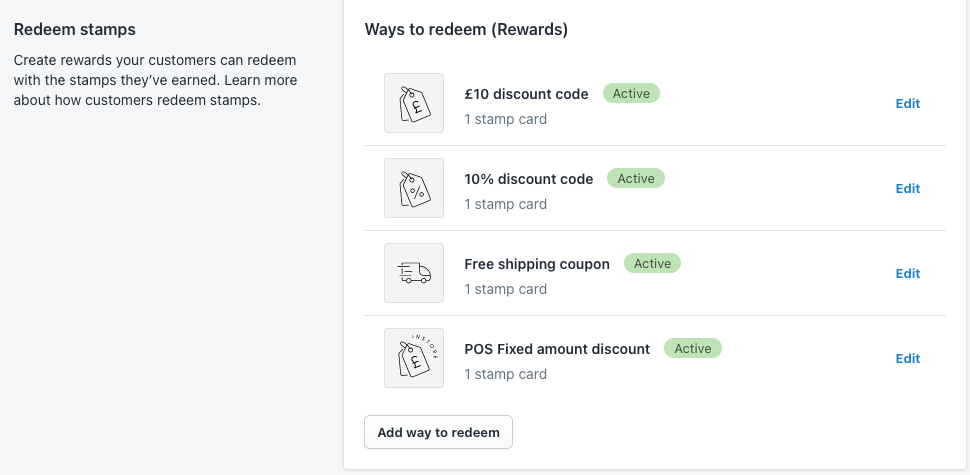This screenshot has height=475, width=970.
Task: Click Active badge beside POS Fixed amount discount
Action: coord(692,348)
